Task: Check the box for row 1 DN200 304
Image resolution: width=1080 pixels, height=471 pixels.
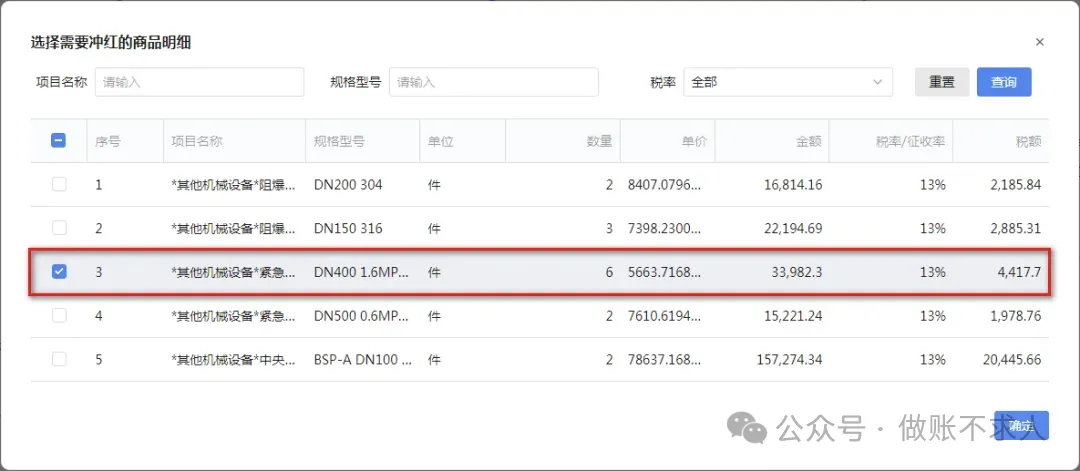Action: 59,185
